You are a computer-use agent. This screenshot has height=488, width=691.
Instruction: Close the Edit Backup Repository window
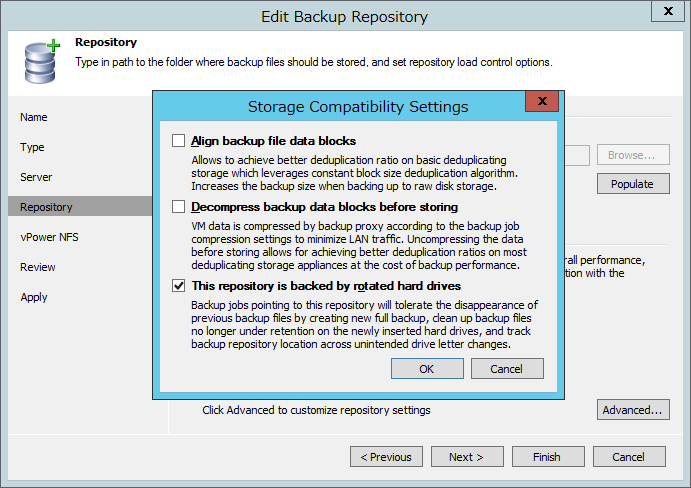point(668,11)
